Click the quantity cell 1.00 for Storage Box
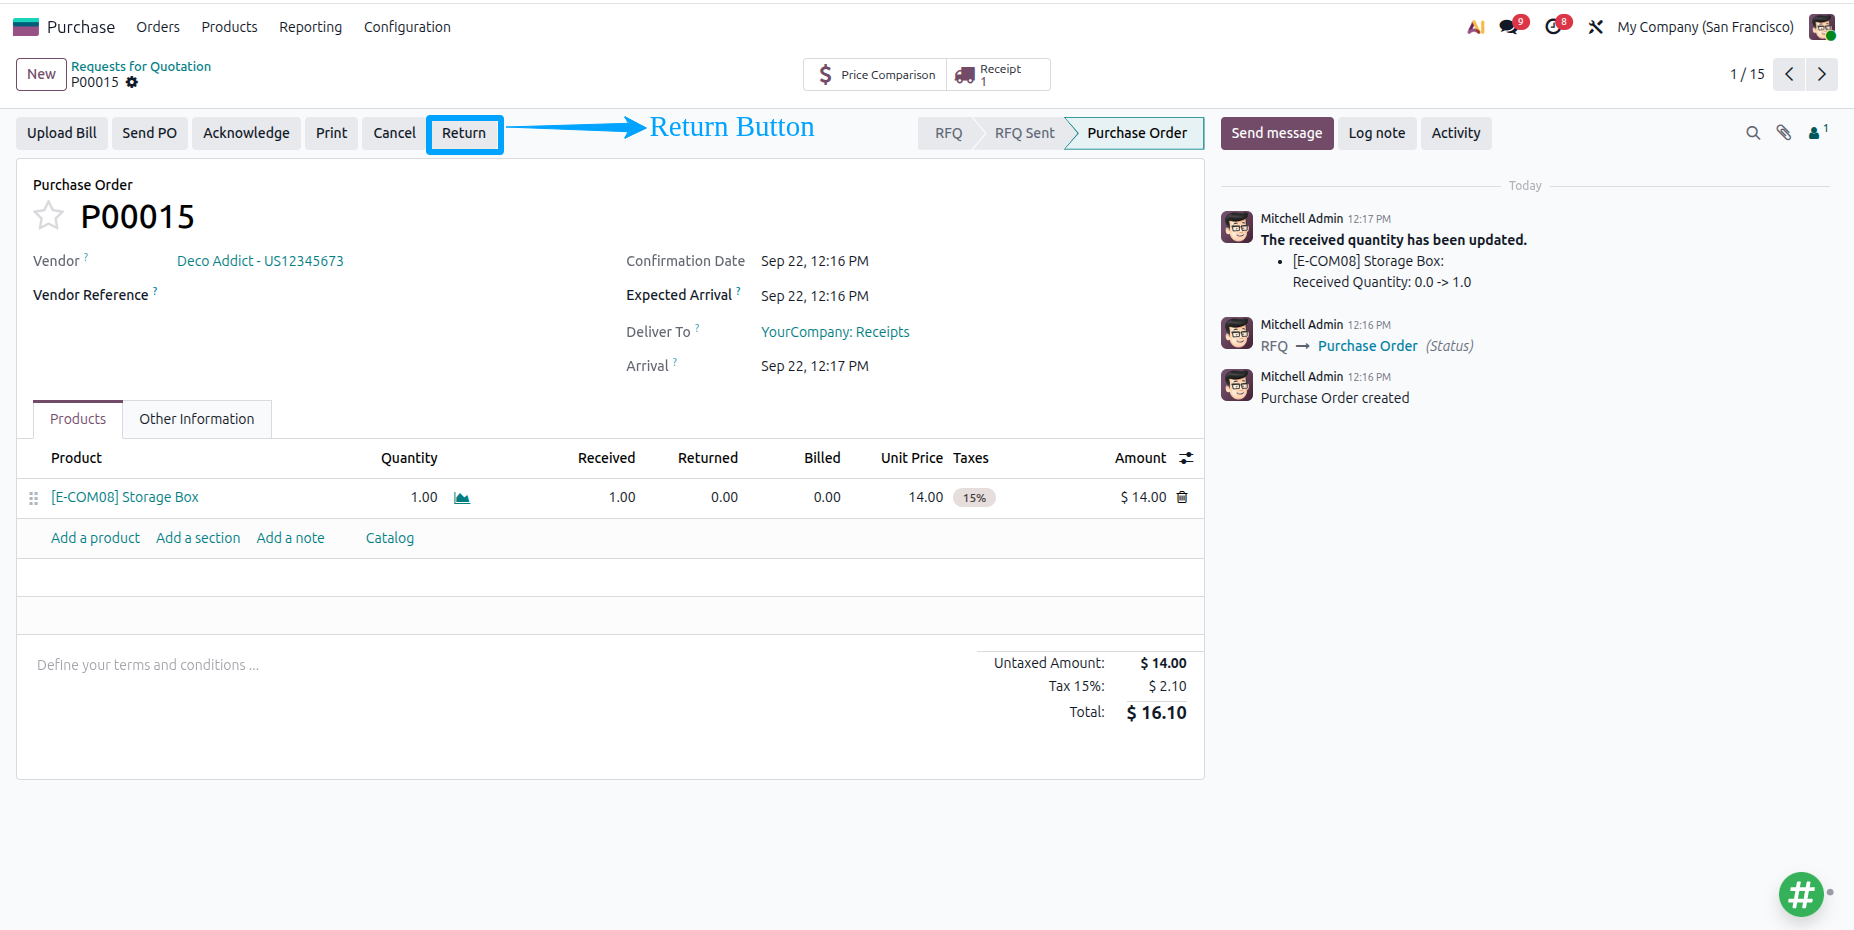Screen dimensions: 1854x930 pos(424,497)
